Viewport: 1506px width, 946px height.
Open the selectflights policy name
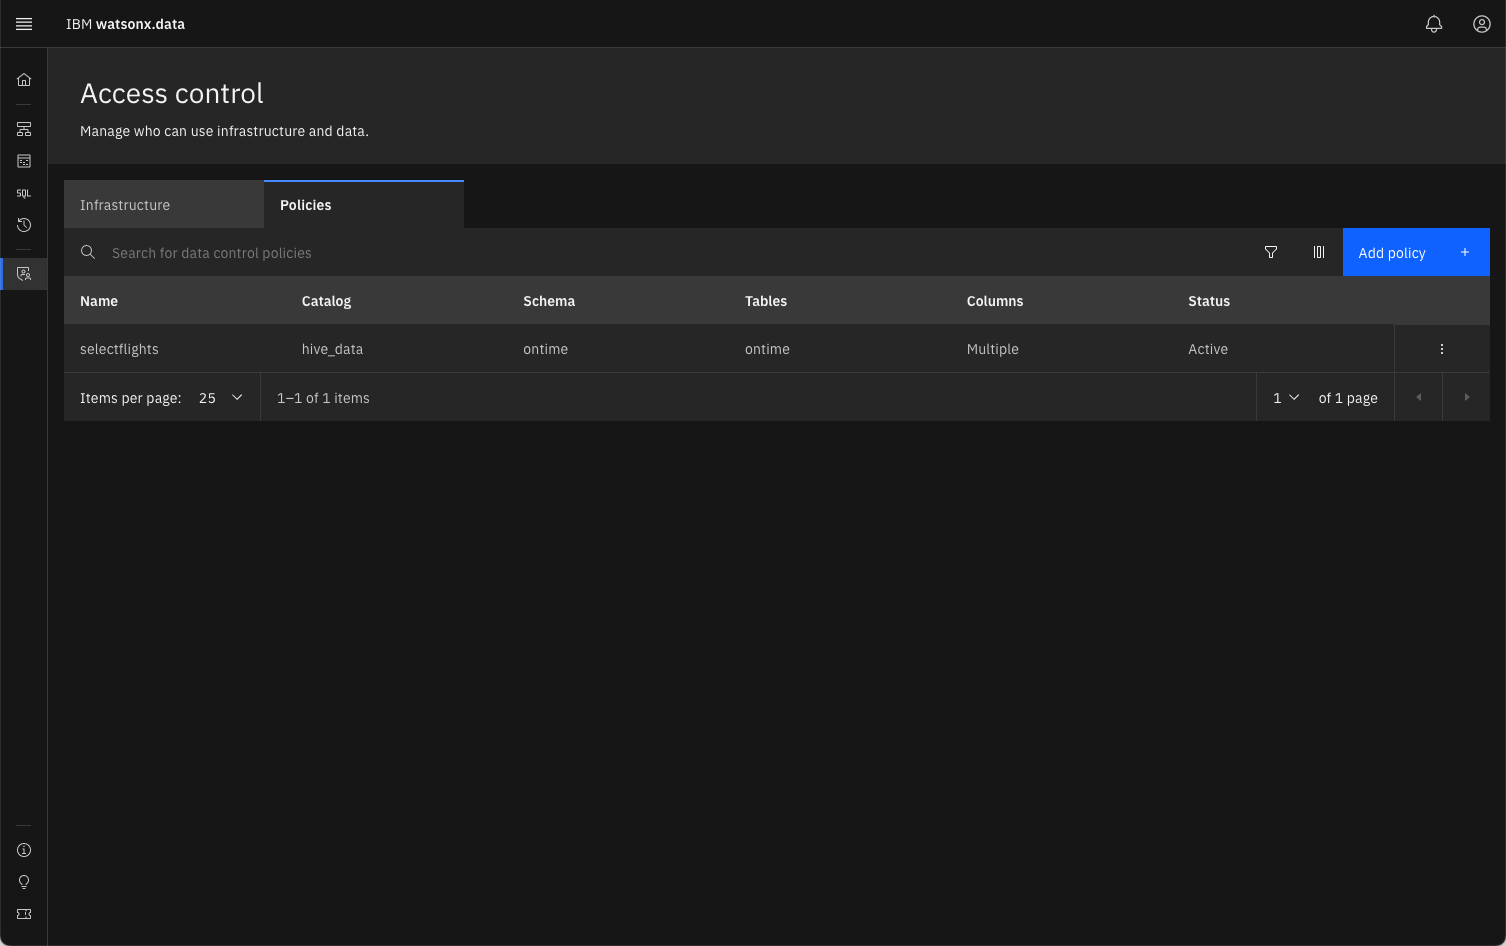pos(119,349)
